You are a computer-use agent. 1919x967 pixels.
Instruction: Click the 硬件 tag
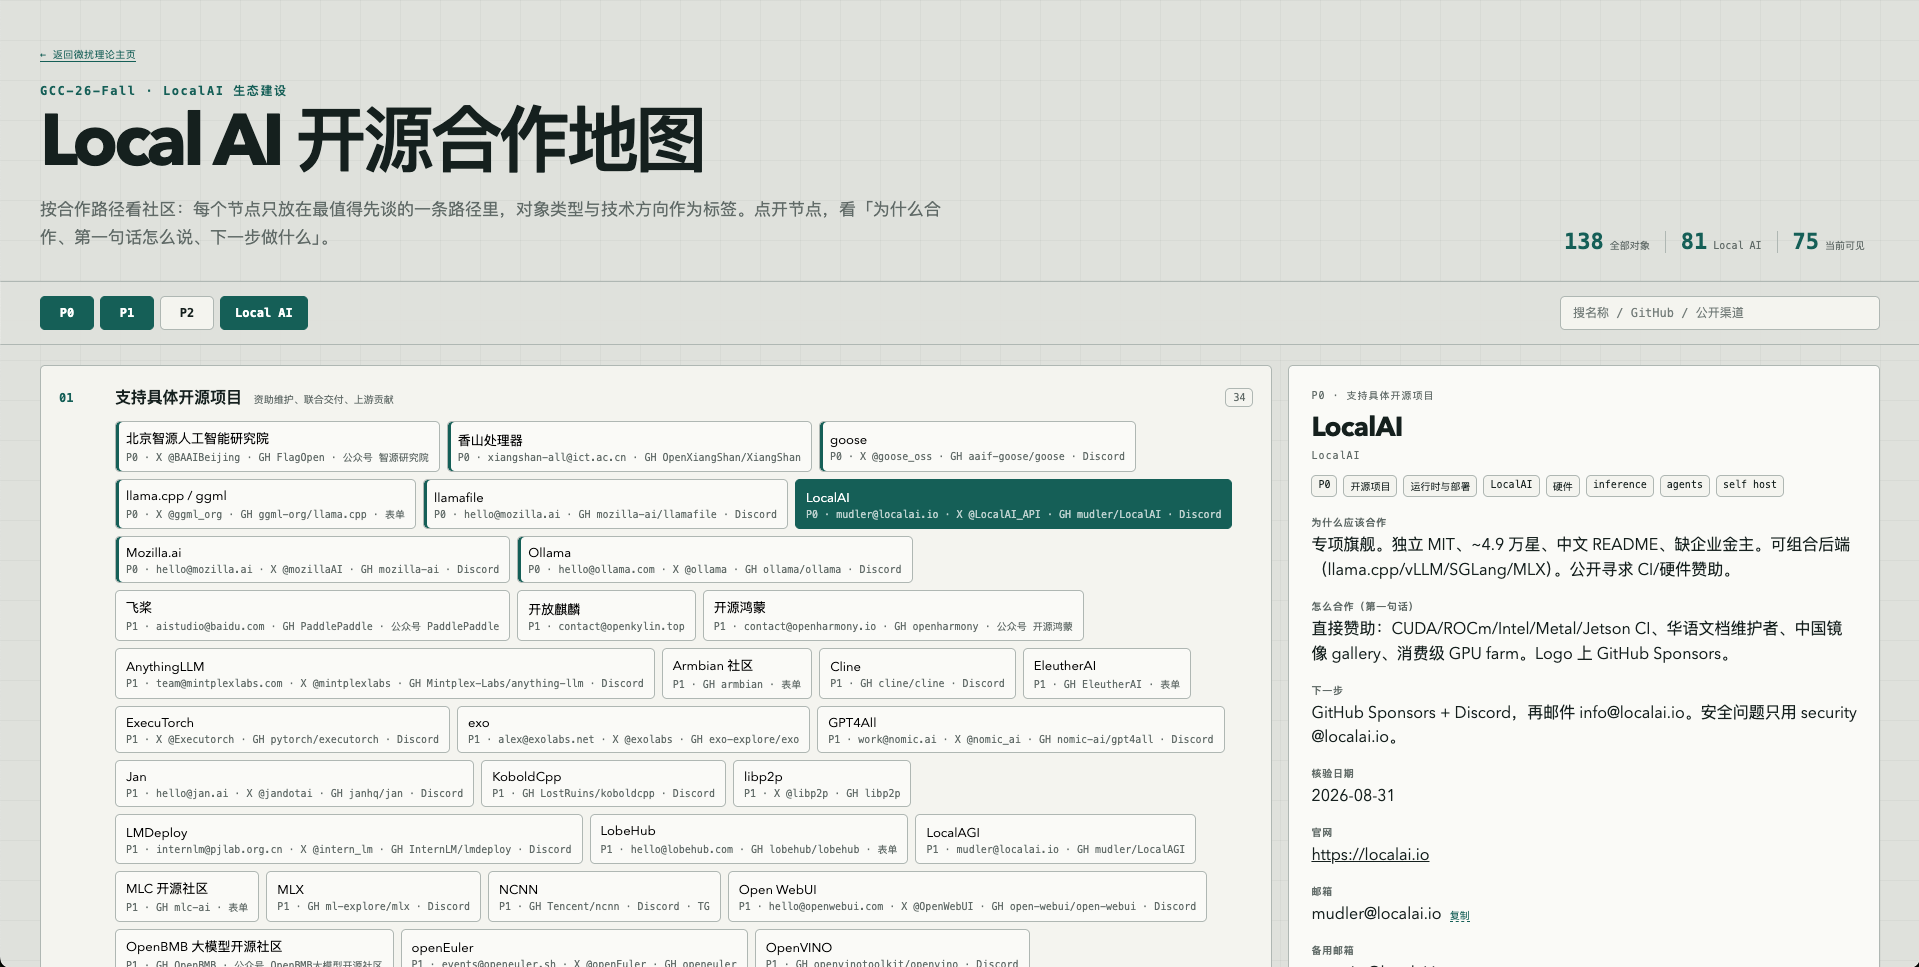[1562, 486]
